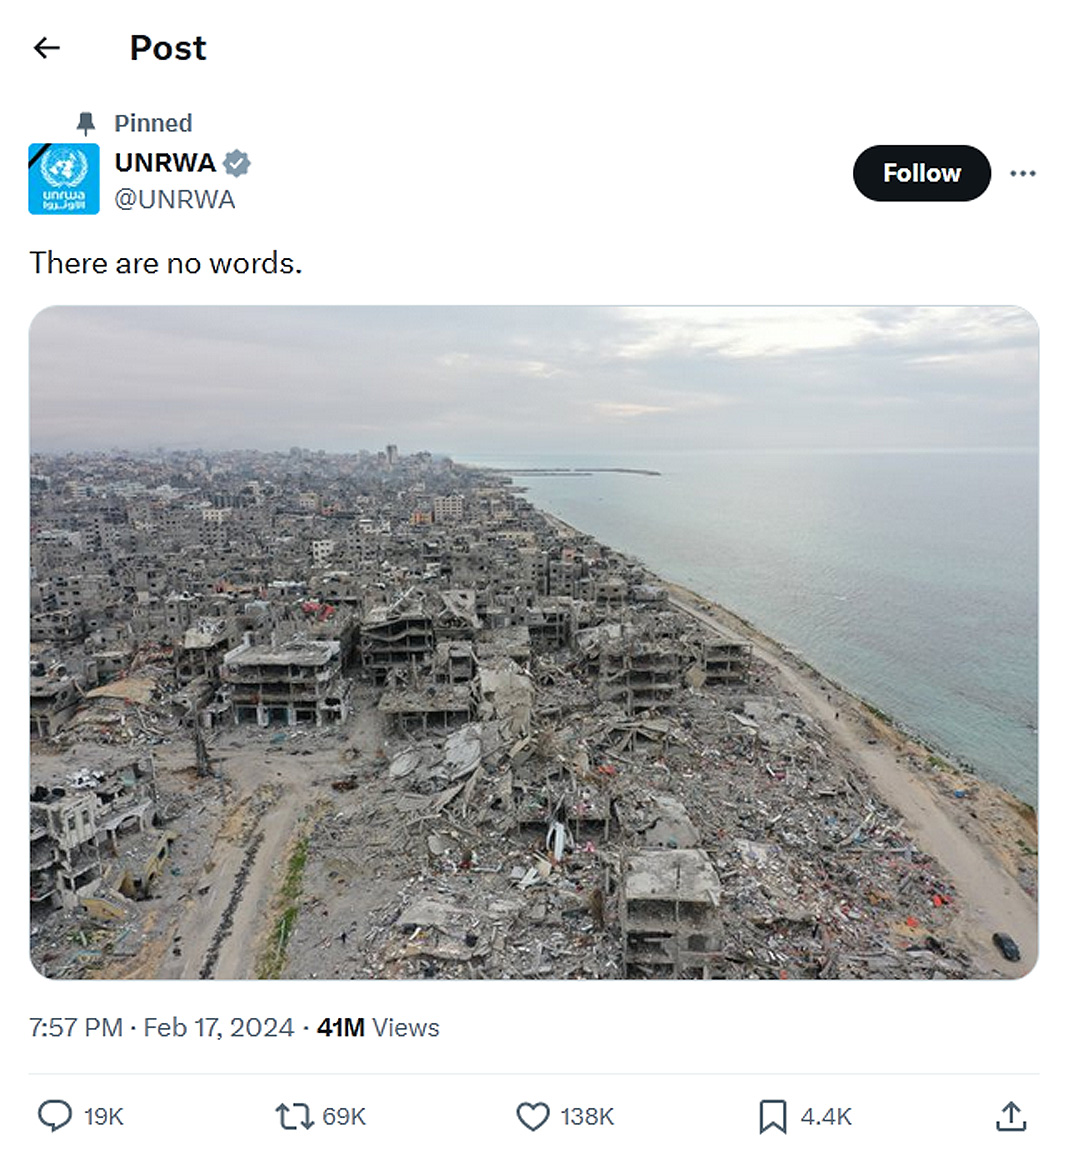The height and width of the screenshot is (1158, 1068).
Task: Open the aerial destruction photo
Action: point(534,642)
